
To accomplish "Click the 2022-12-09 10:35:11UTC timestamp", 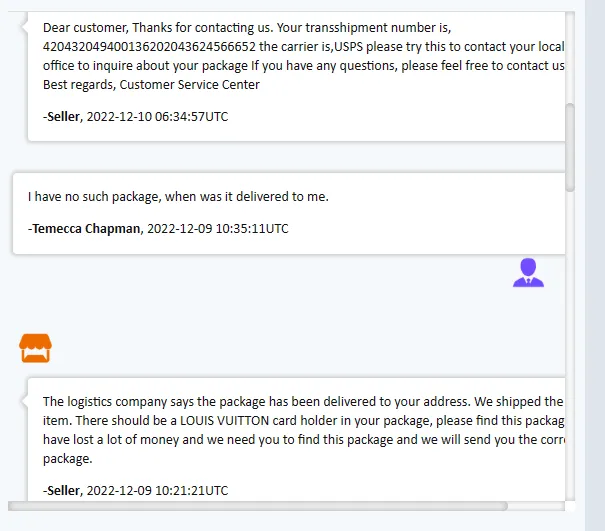I will coord(218,229).
